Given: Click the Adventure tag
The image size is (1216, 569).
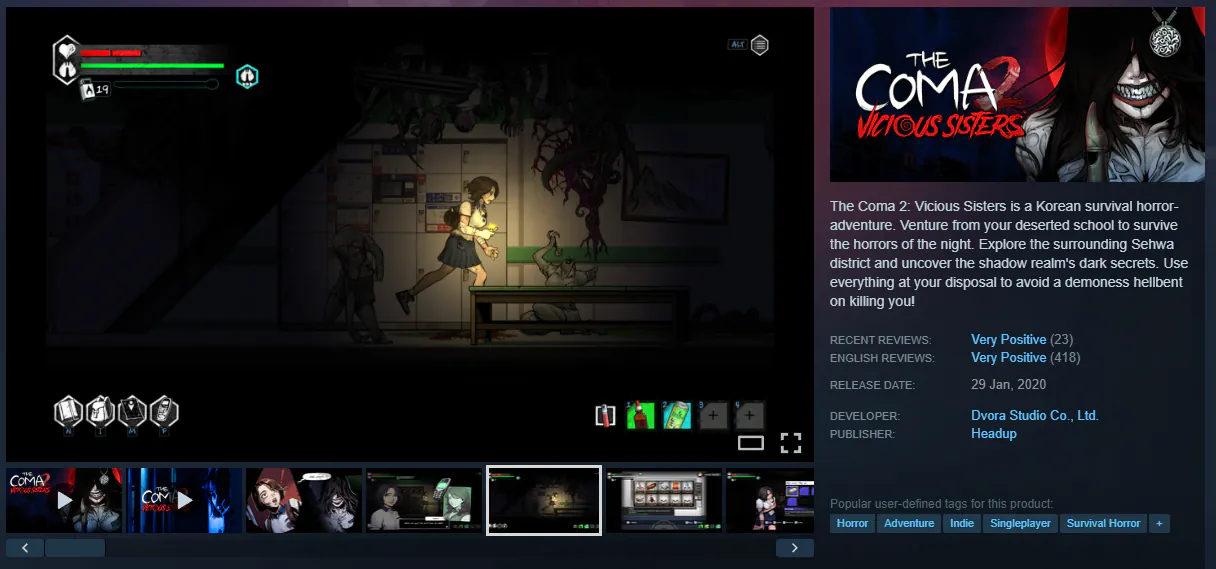Looking at the screenshot, I should (x=909, y=523).
